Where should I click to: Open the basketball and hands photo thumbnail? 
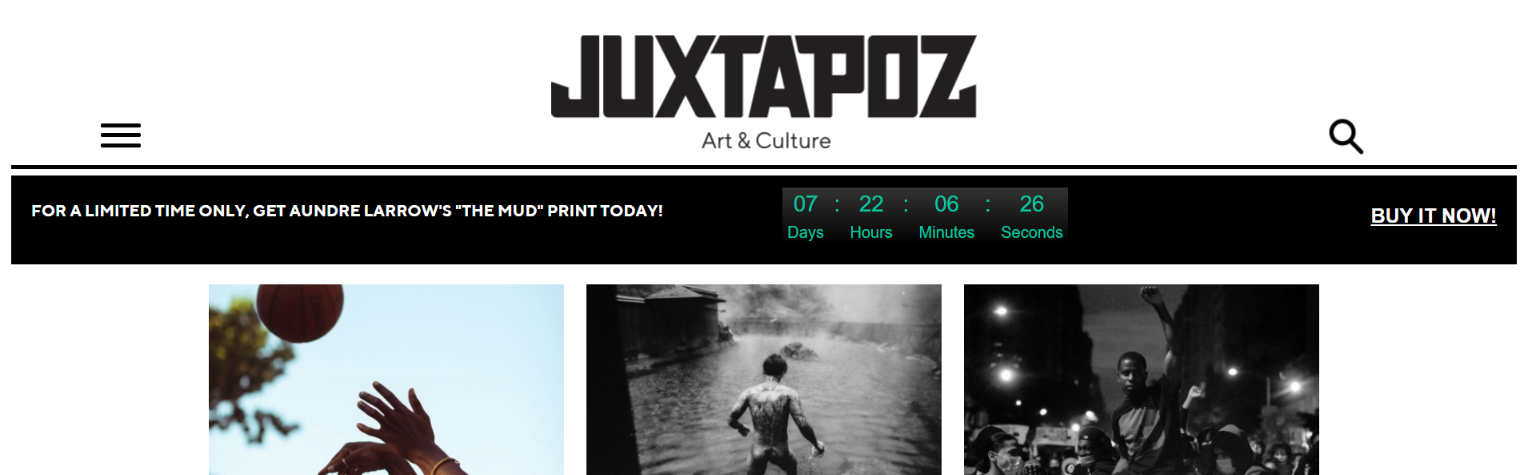(x=386, y=379)
